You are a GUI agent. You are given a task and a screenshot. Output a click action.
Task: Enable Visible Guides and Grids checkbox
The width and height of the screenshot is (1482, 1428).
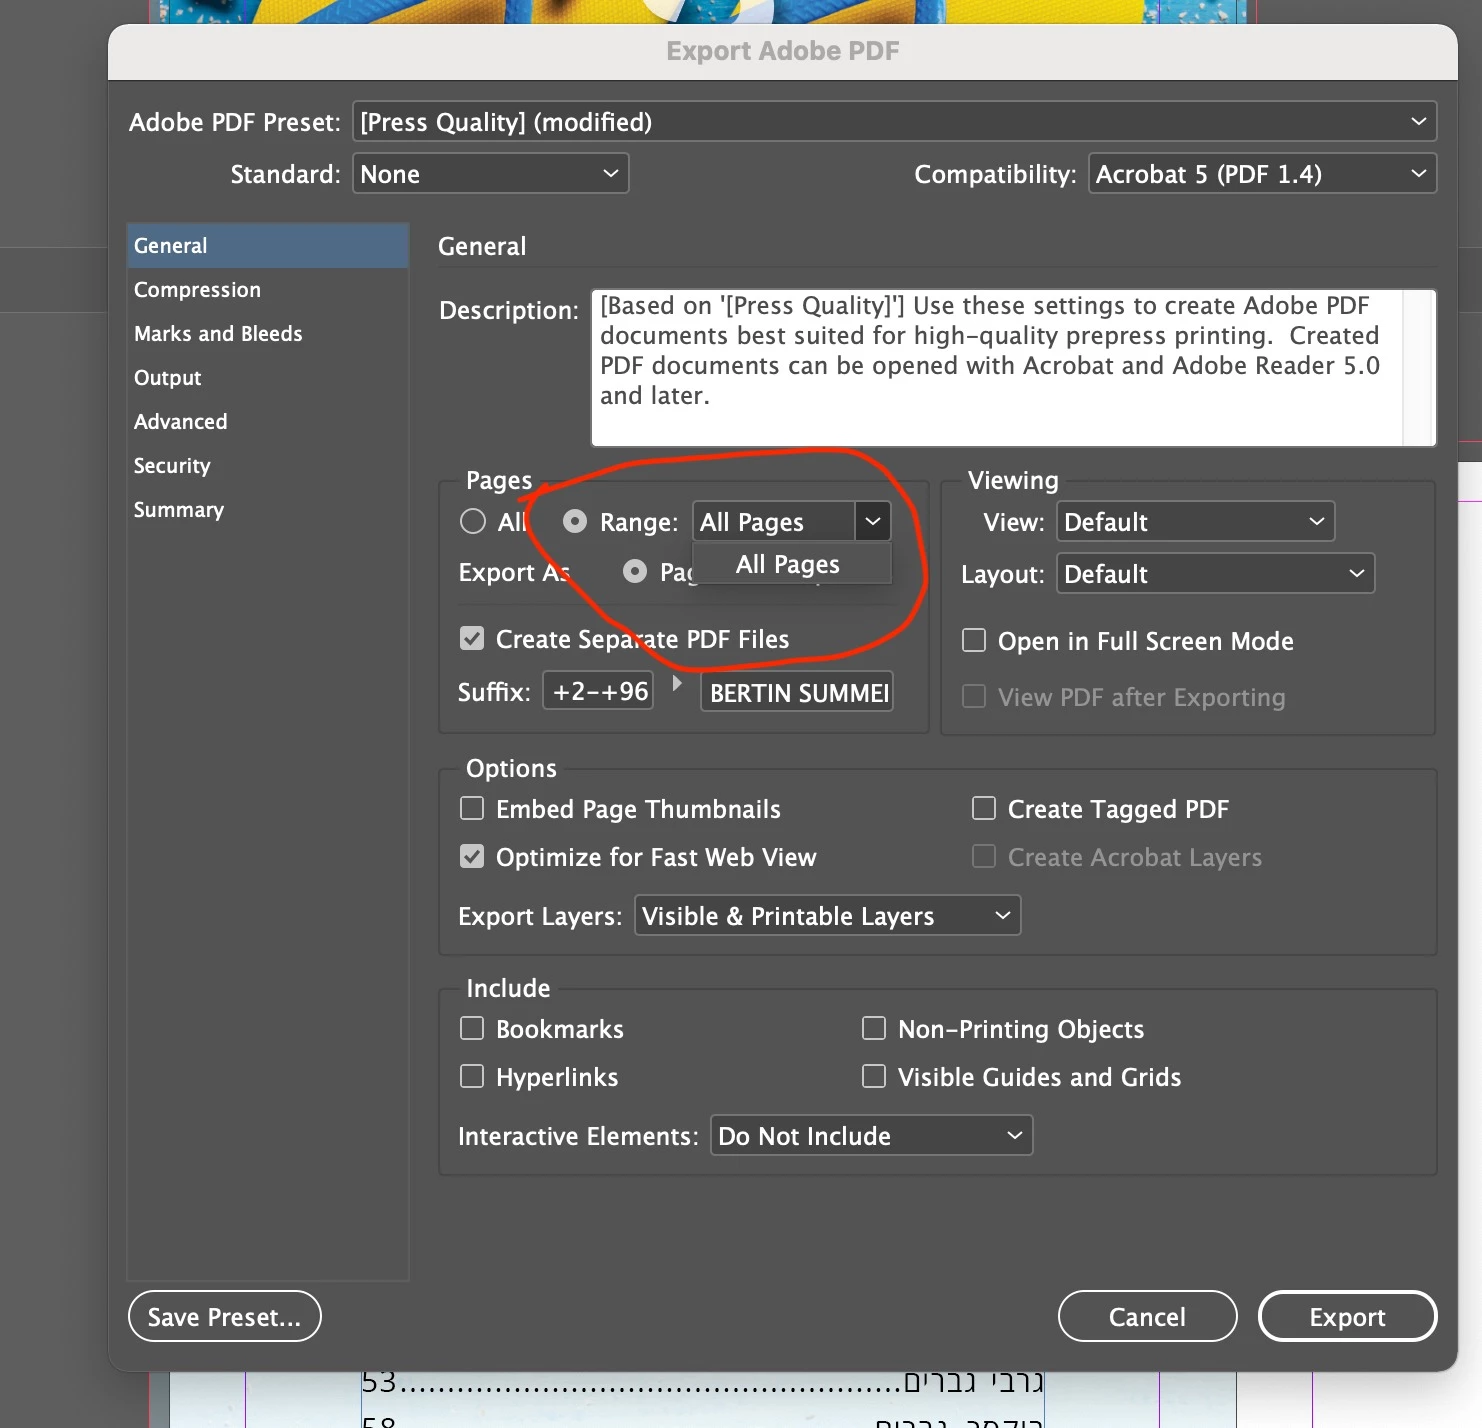874,1077
